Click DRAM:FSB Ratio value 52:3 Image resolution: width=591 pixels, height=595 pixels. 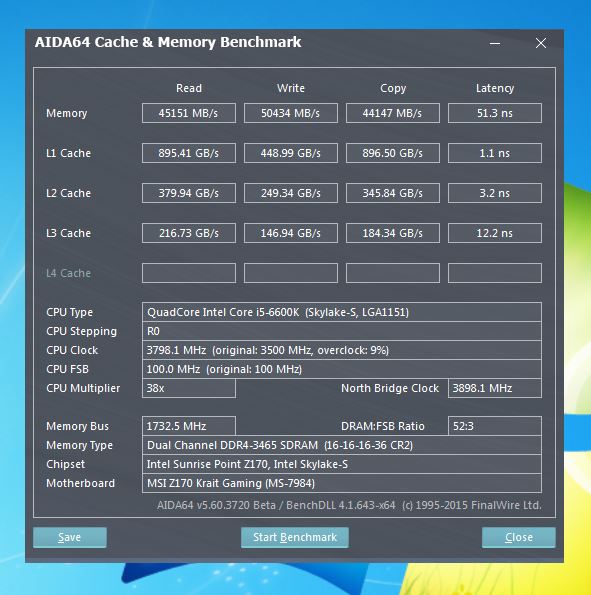coord(495,426)
